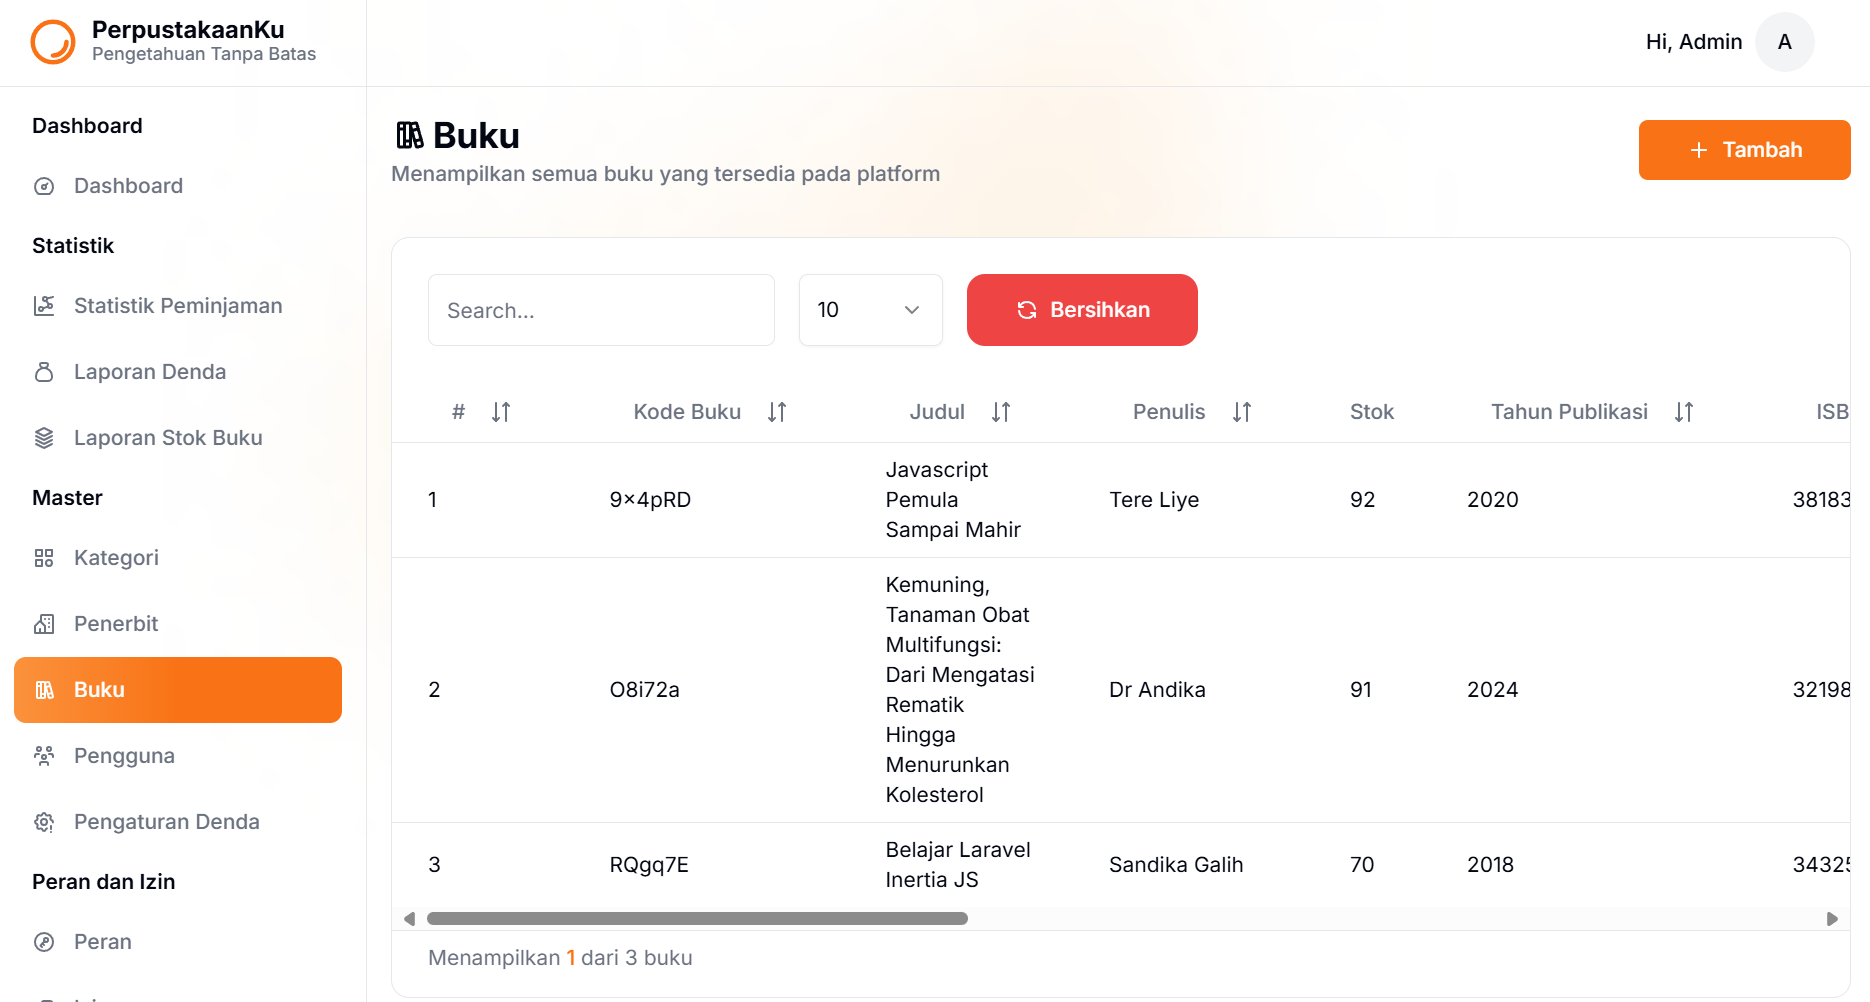Click the Statistik Peminjaman chart icon
The image size is (1870, 1002).
pos(44,306)
